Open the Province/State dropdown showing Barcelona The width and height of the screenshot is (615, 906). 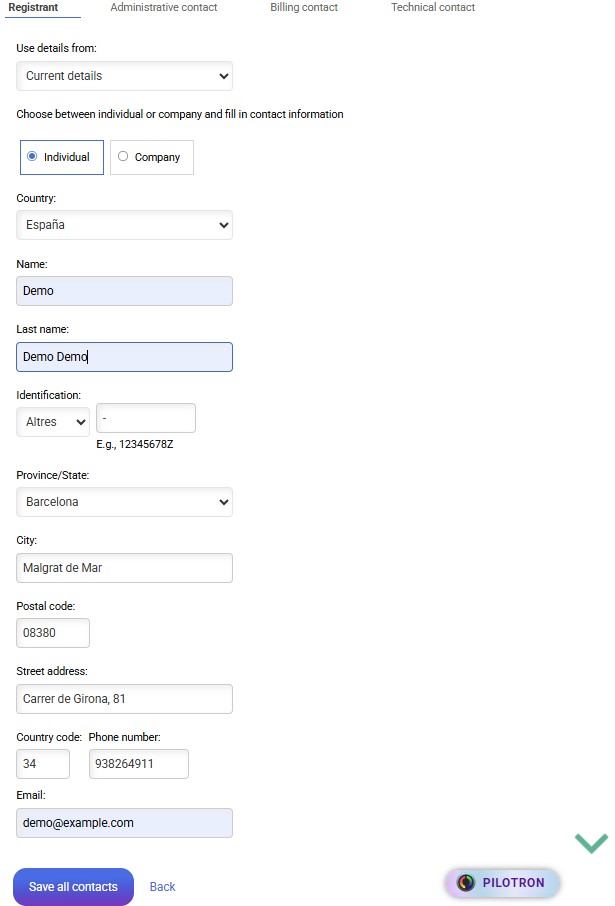tap(124, 502)
